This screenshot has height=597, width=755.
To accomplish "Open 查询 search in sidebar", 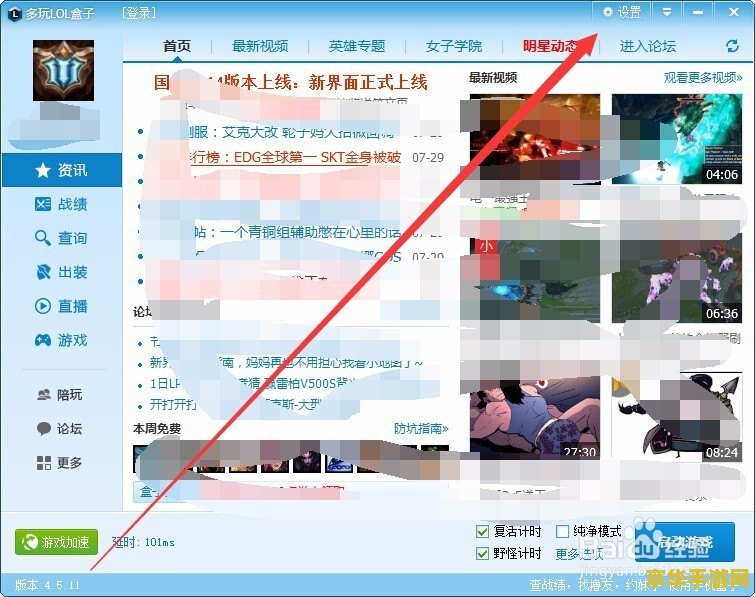I will pyautogui.click(x=61, y=238).
